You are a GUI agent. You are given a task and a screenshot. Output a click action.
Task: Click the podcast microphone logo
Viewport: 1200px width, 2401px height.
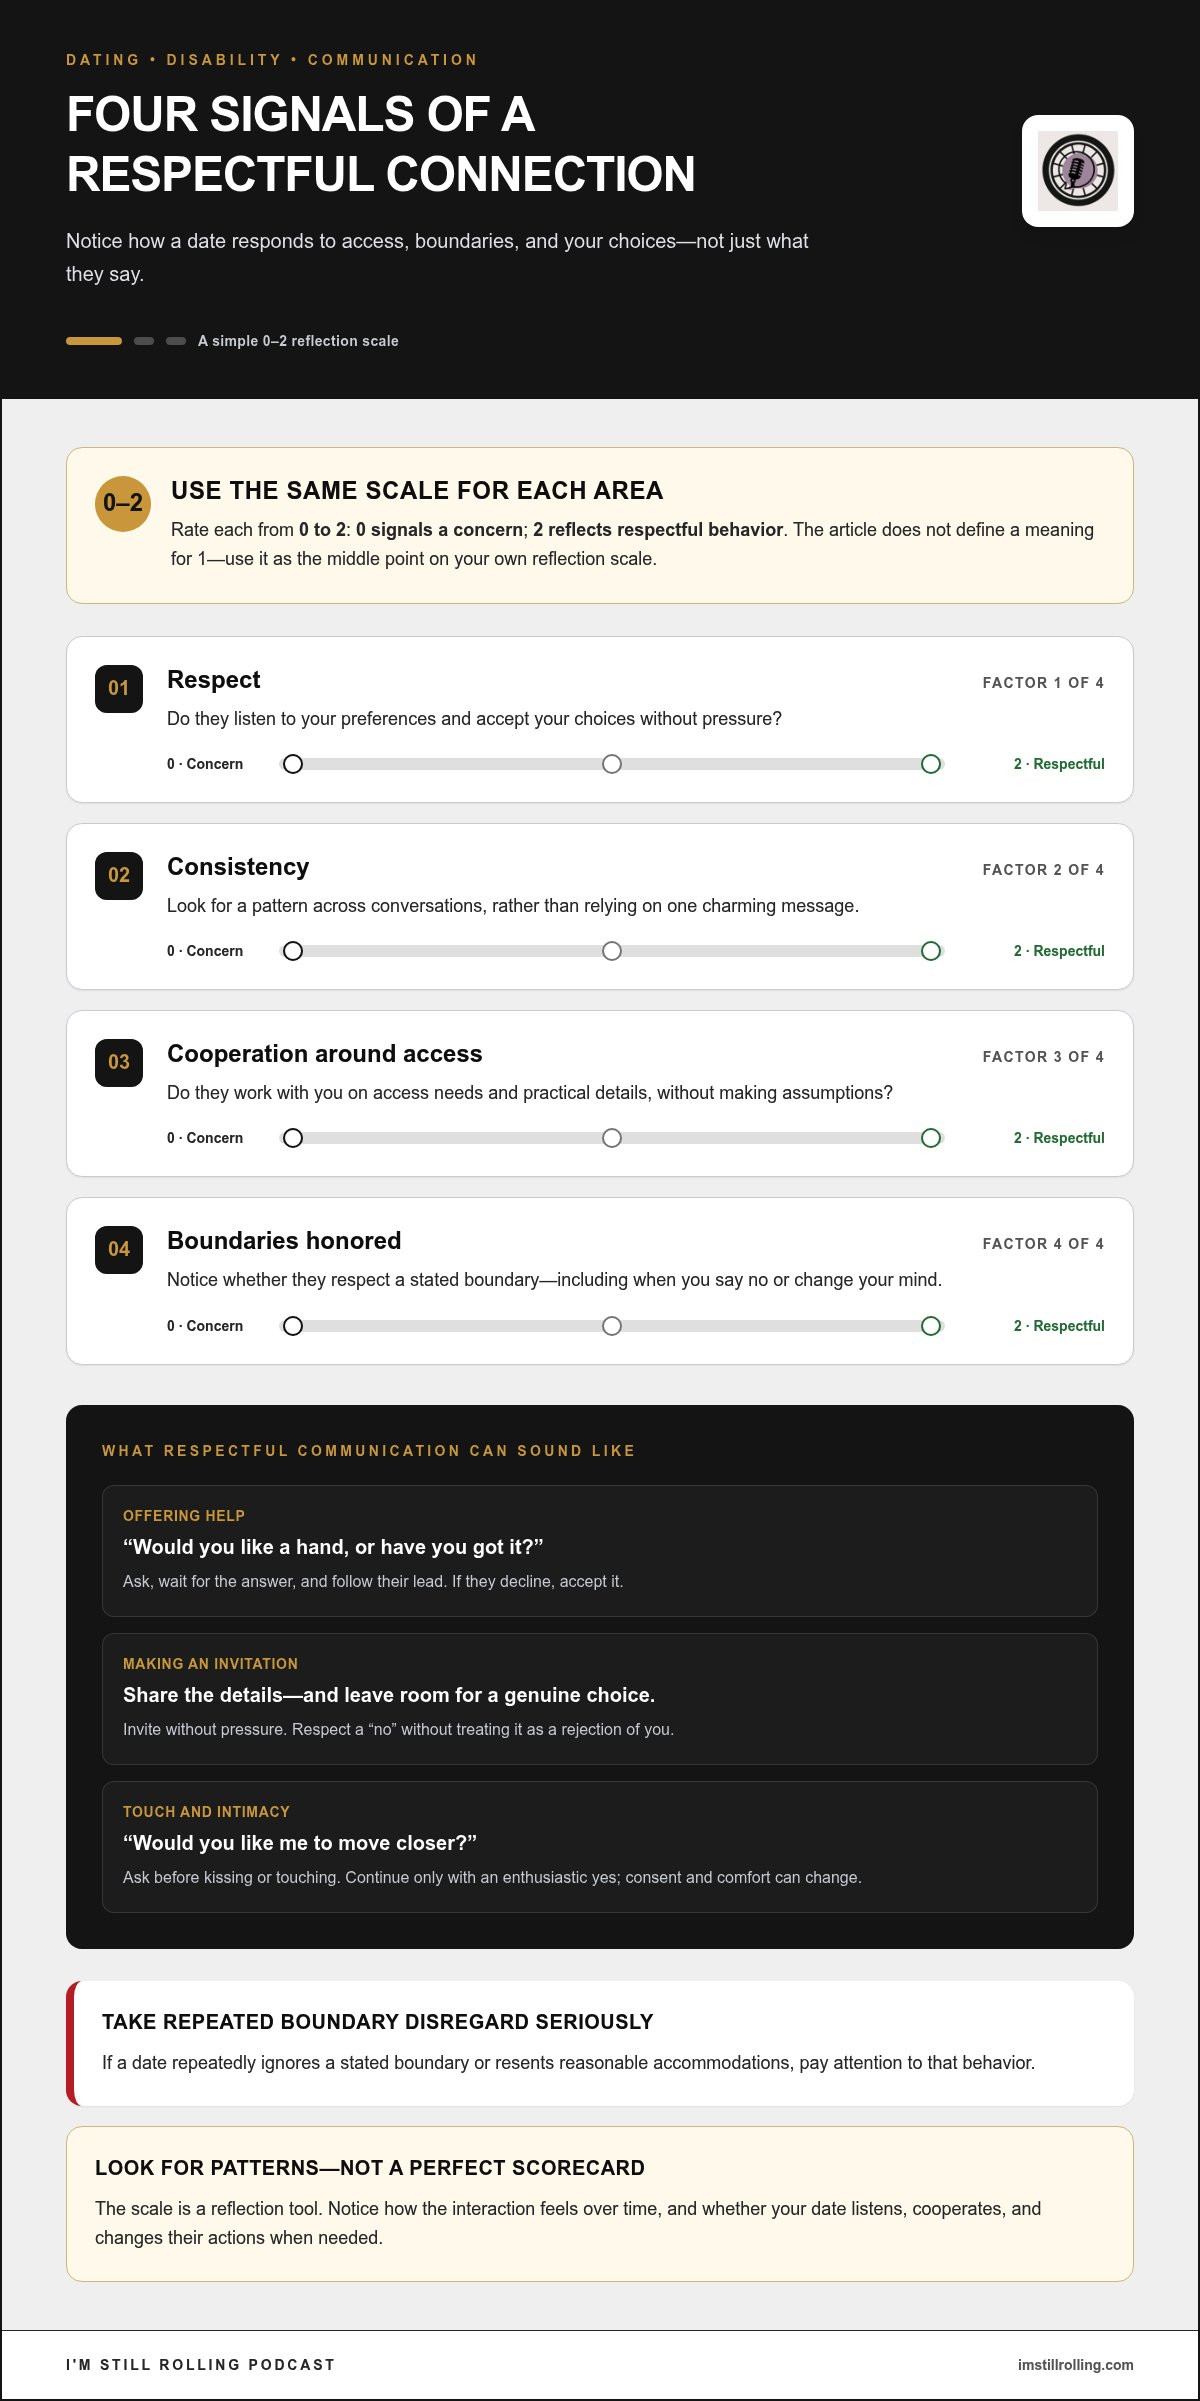coord(1077,171)
